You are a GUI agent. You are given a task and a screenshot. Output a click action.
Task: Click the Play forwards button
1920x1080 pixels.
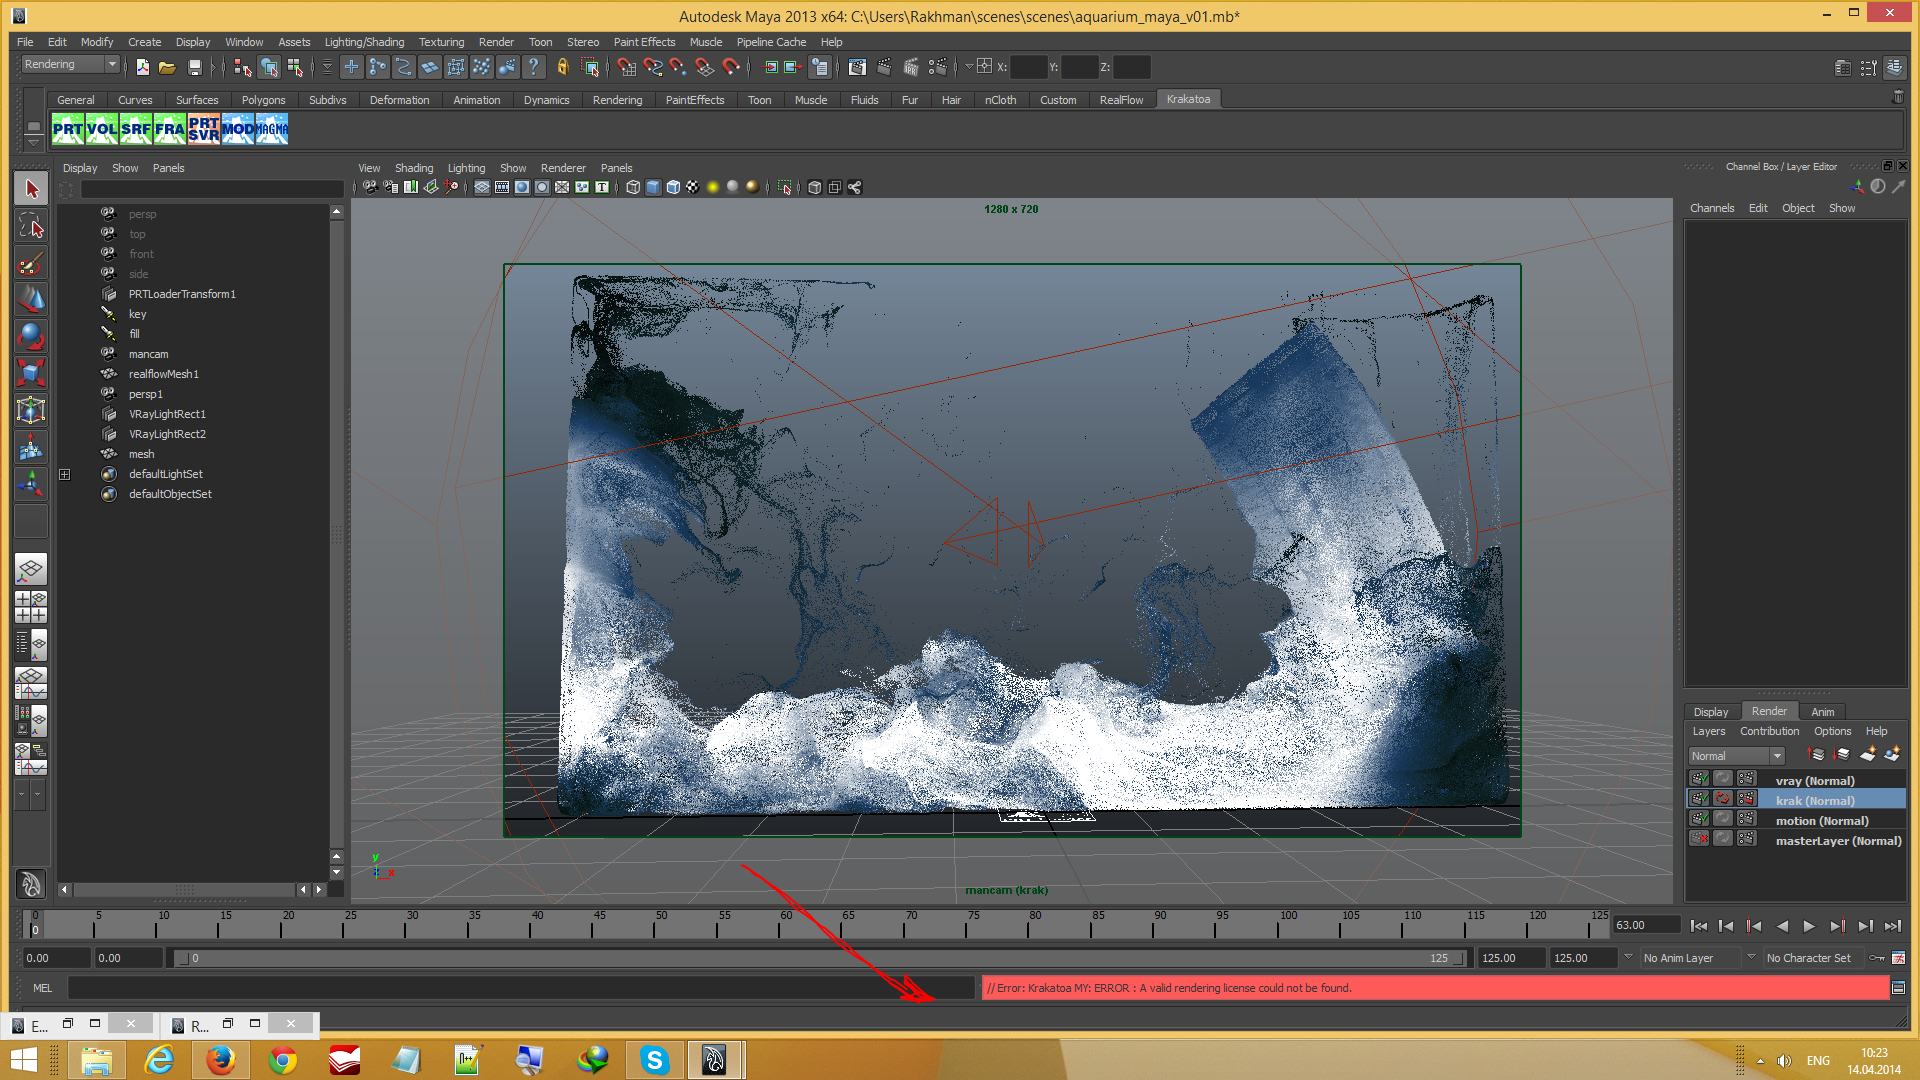(1809, 926)
